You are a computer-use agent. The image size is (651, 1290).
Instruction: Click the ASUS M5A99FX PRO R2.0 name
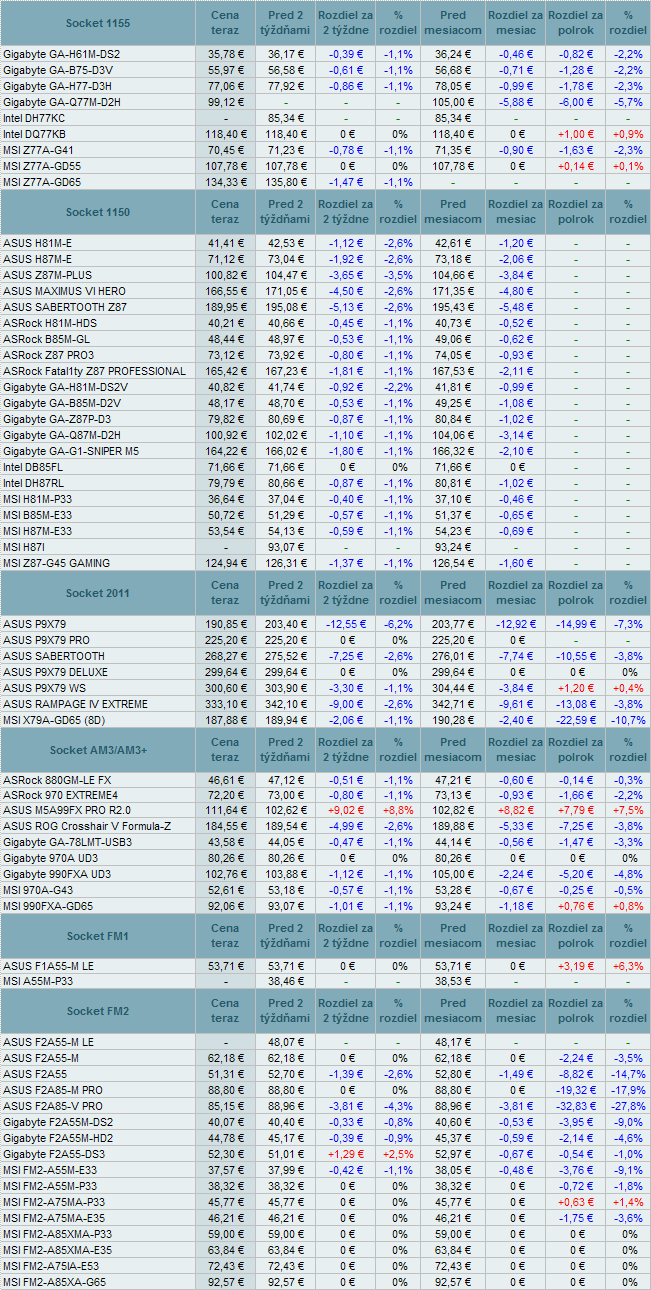click(x=67, y=810)
